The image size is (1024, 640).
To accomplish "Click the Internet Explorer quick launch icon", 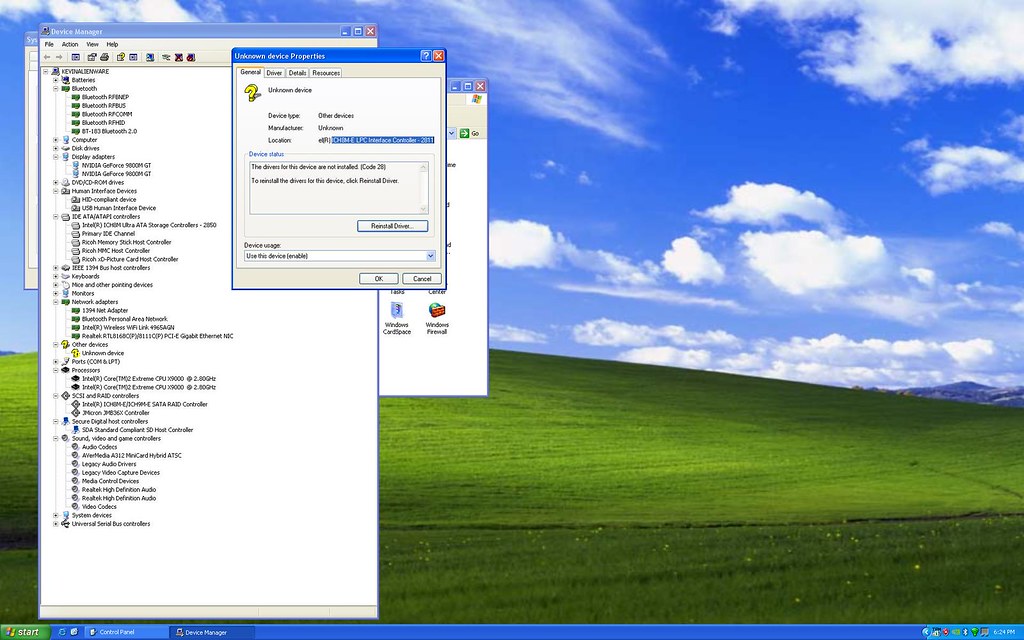I will pyautogui.click(x=63, y=632).
